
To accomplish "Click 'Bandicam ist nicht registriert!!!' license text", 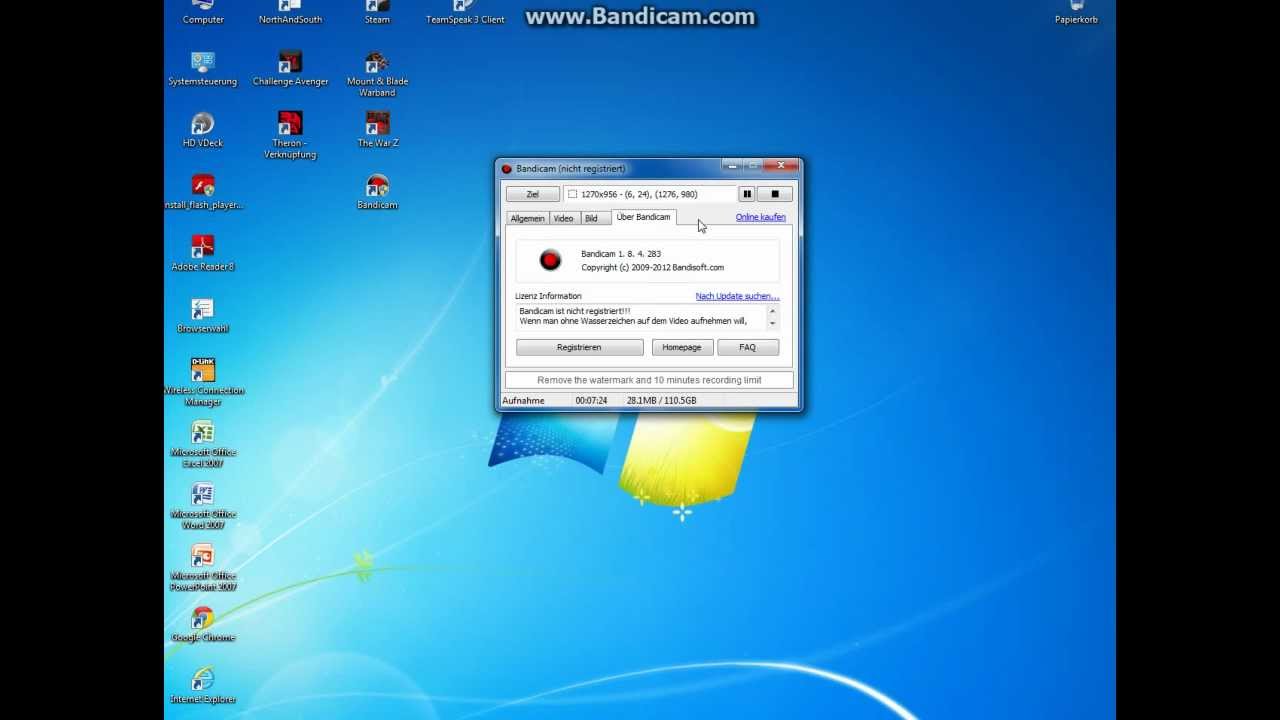I will point(575,311).
